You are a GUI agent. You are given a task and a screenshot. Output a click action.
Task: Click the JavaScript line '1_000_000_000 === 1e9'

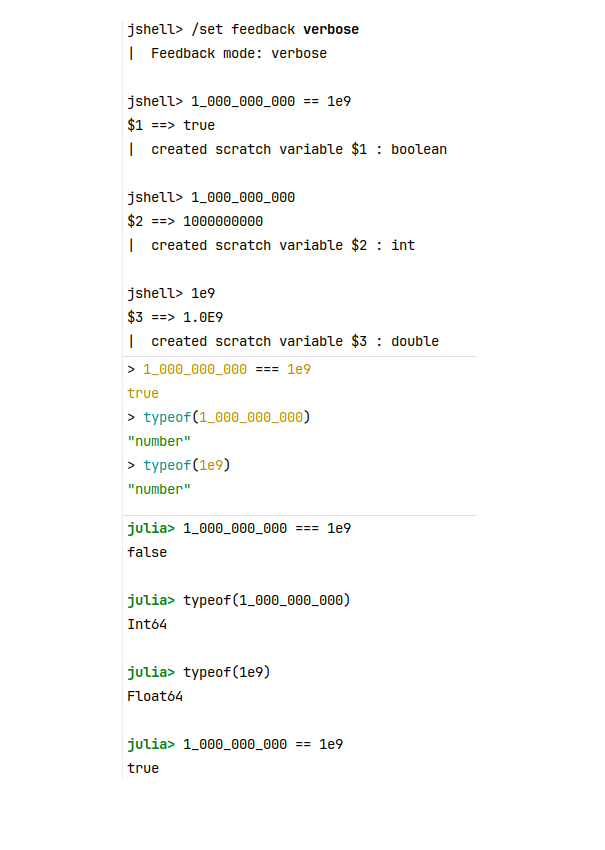pos(219,369)
